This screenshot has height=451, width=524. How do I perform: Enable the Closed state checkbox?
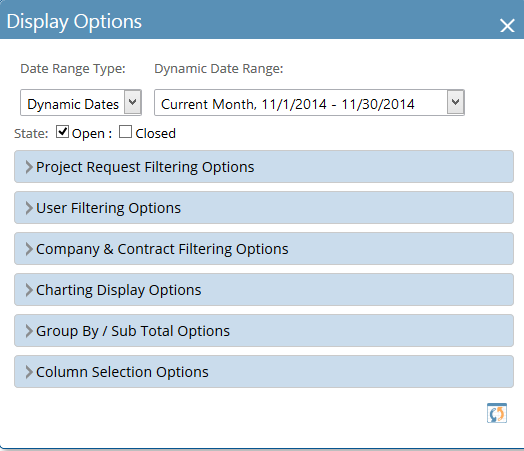(125, 132)
